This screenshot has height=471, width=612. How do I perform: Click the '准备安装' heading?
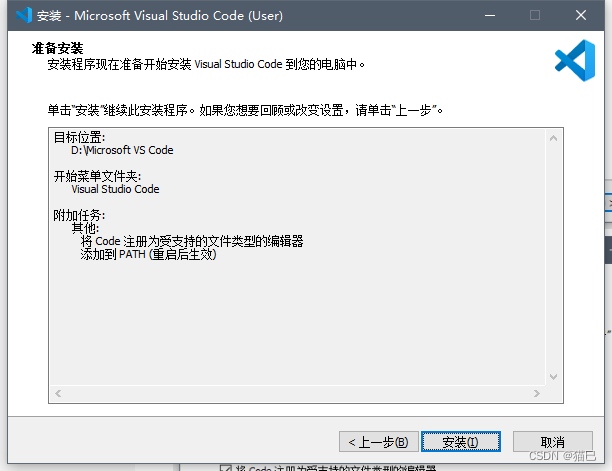(57, 48)
